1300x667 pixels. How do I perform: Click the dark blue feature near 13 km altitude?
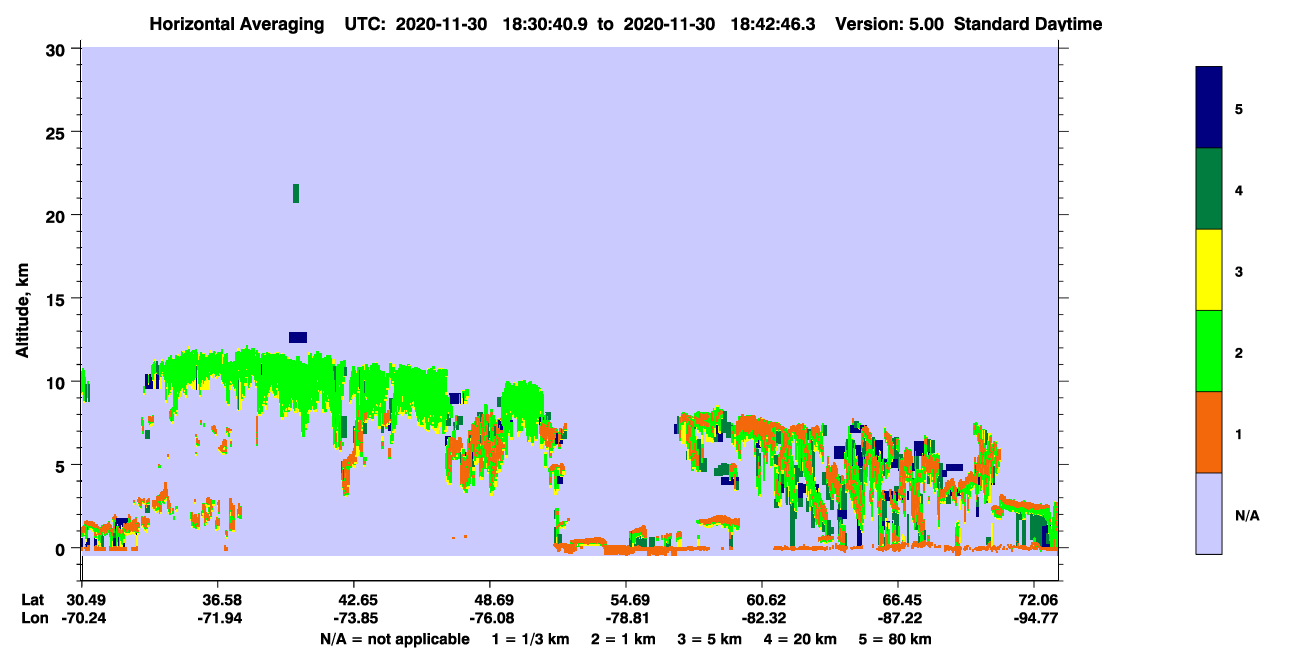click(x=298, y=337)
